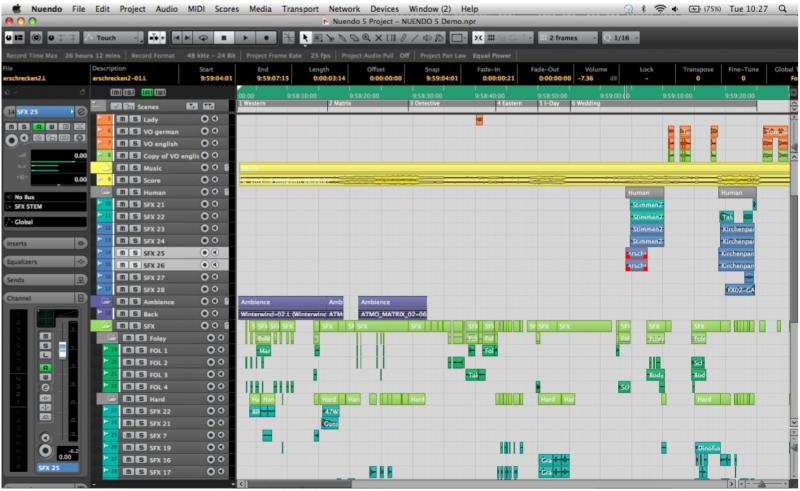Open the 1/16 quantize dropdown
The height and width of the screenshot is (491, 800).
coord(620,38)
